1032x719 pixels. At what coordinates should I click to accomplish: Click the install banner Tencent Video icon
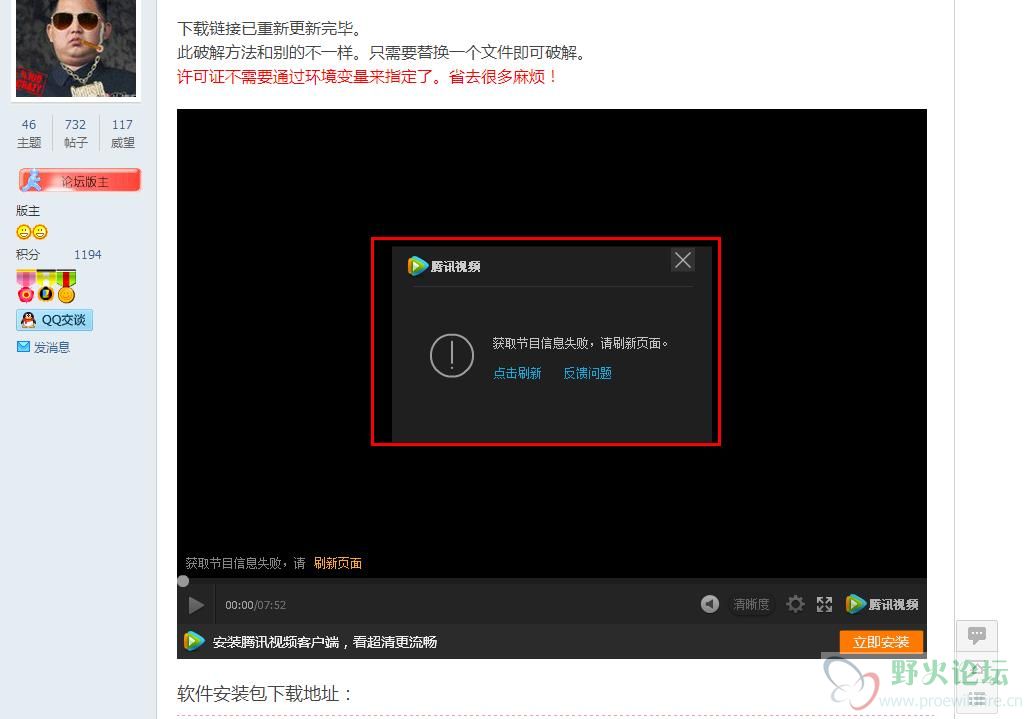(x=194, y=641)
